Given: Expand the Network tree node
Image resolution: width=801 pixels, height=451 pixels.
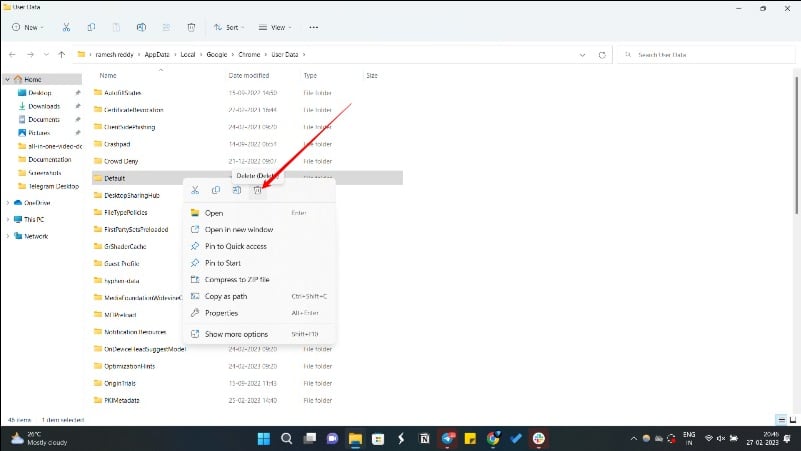Looking at the screenshot, I should 8,236.
